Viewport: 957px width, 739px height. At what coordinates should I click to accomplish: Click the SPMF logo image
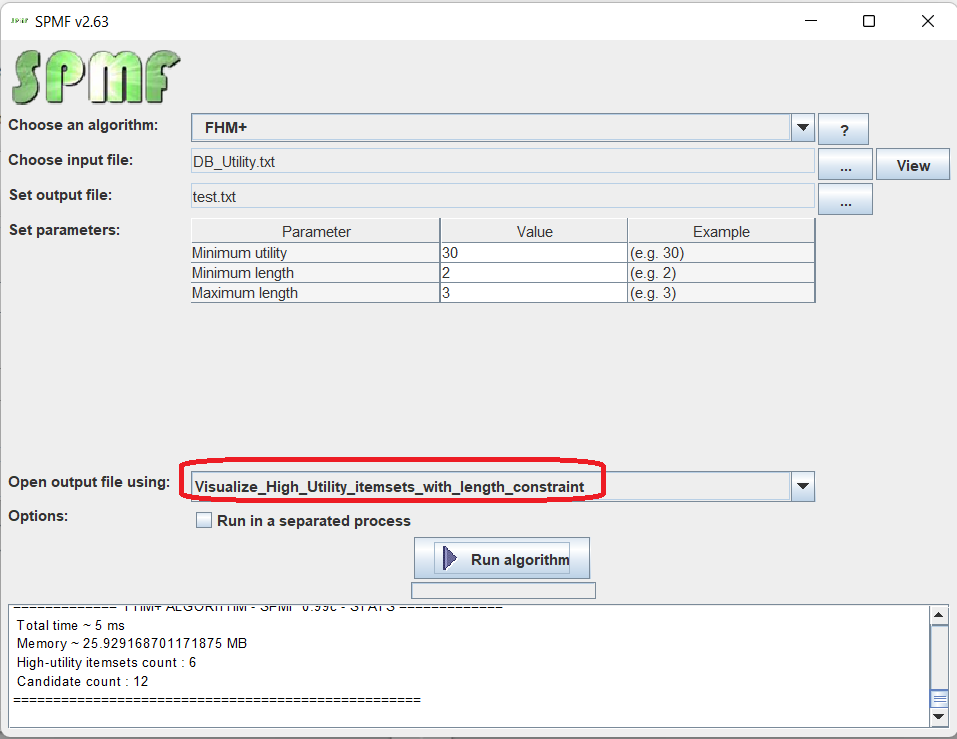tap(95, 78)
